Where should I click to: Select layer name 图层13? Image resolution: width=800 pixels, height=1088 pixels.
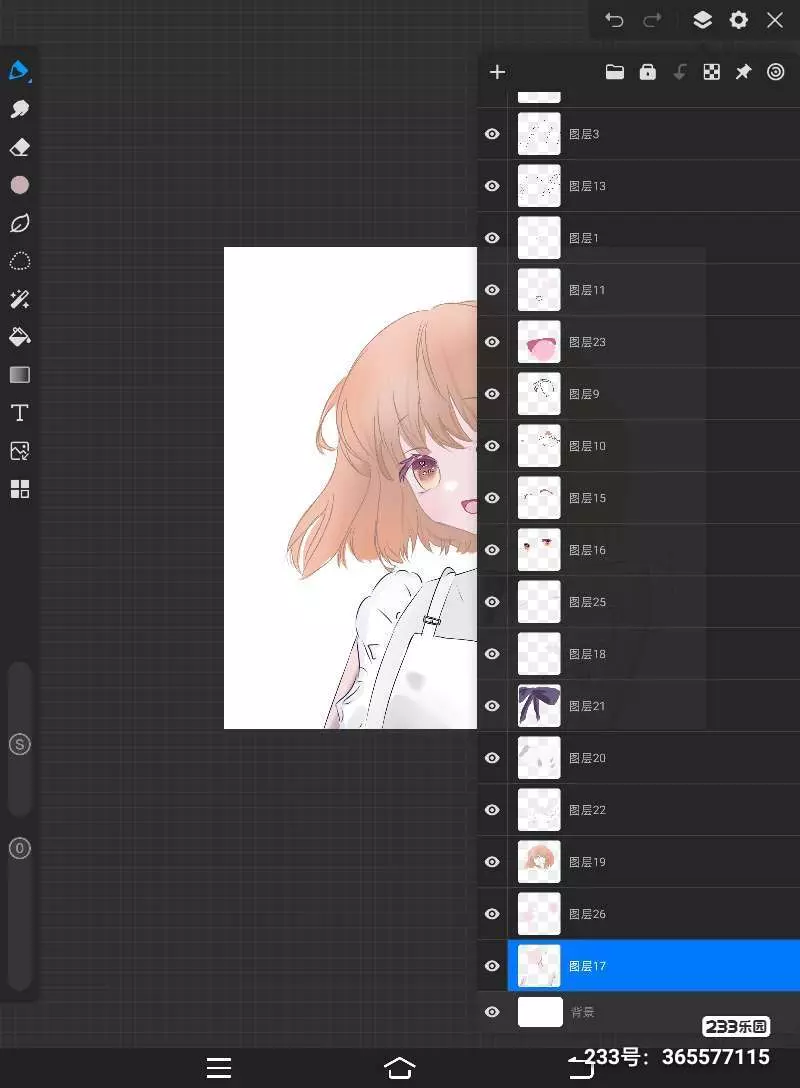pyautogui.click(x=587, y=186)
